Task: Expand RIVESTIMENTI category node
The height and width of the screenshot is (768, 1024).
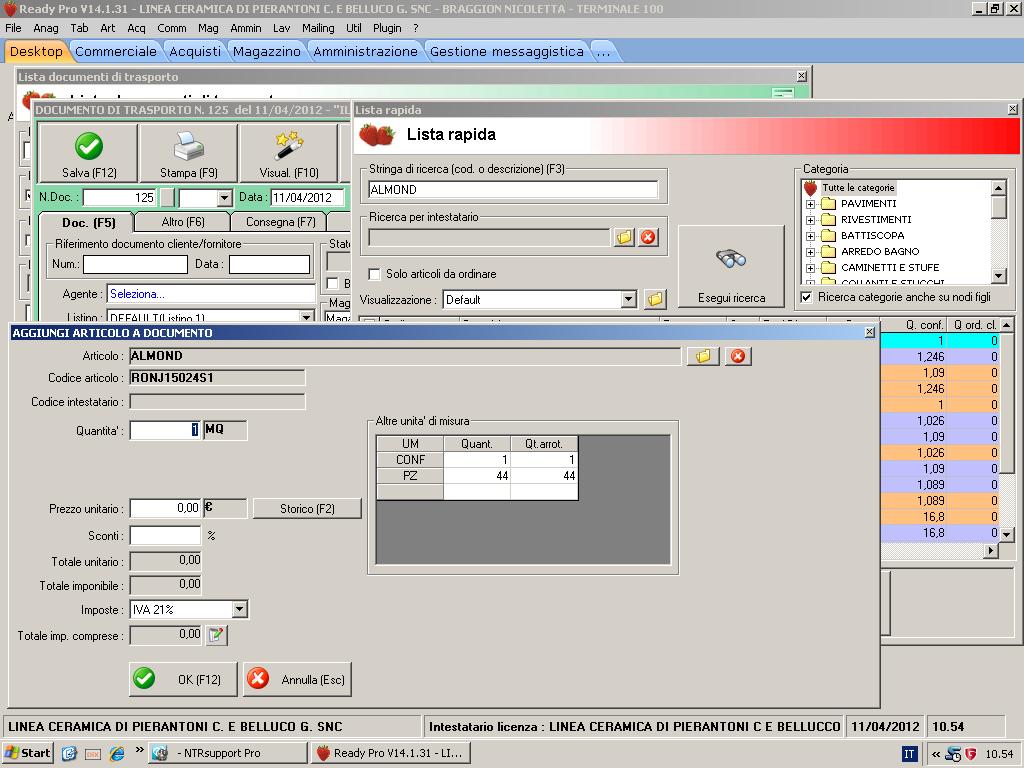Action: (810, 220)
